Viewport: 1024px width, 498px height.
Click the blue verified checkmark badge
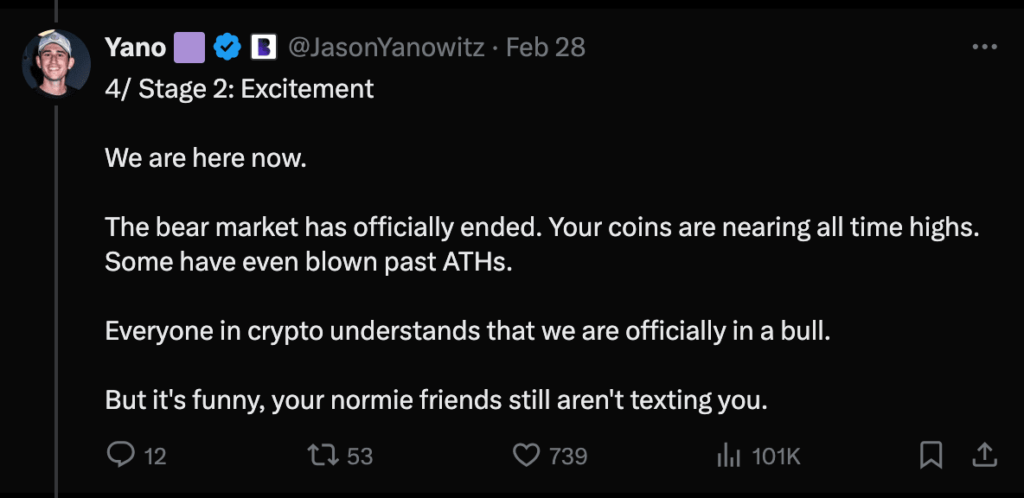pyautogui.click(x=227, y=47)
